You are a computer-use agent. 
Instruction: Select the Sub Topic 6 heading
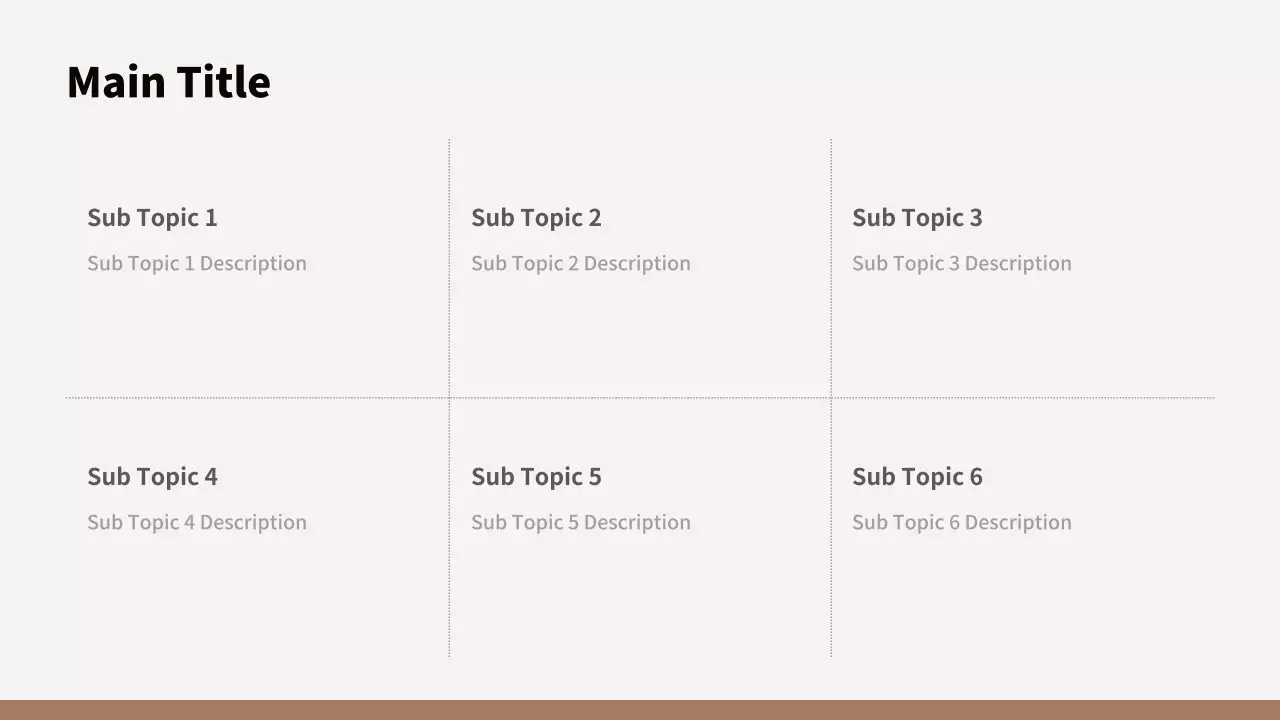tap(917, 477)
